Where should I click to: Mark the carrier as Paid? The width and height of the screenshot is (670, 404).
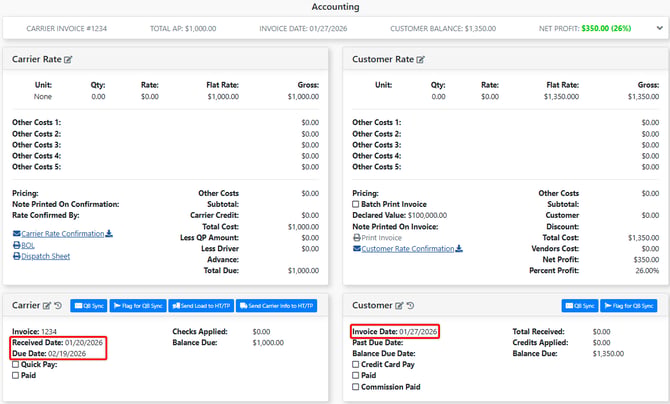15,375
